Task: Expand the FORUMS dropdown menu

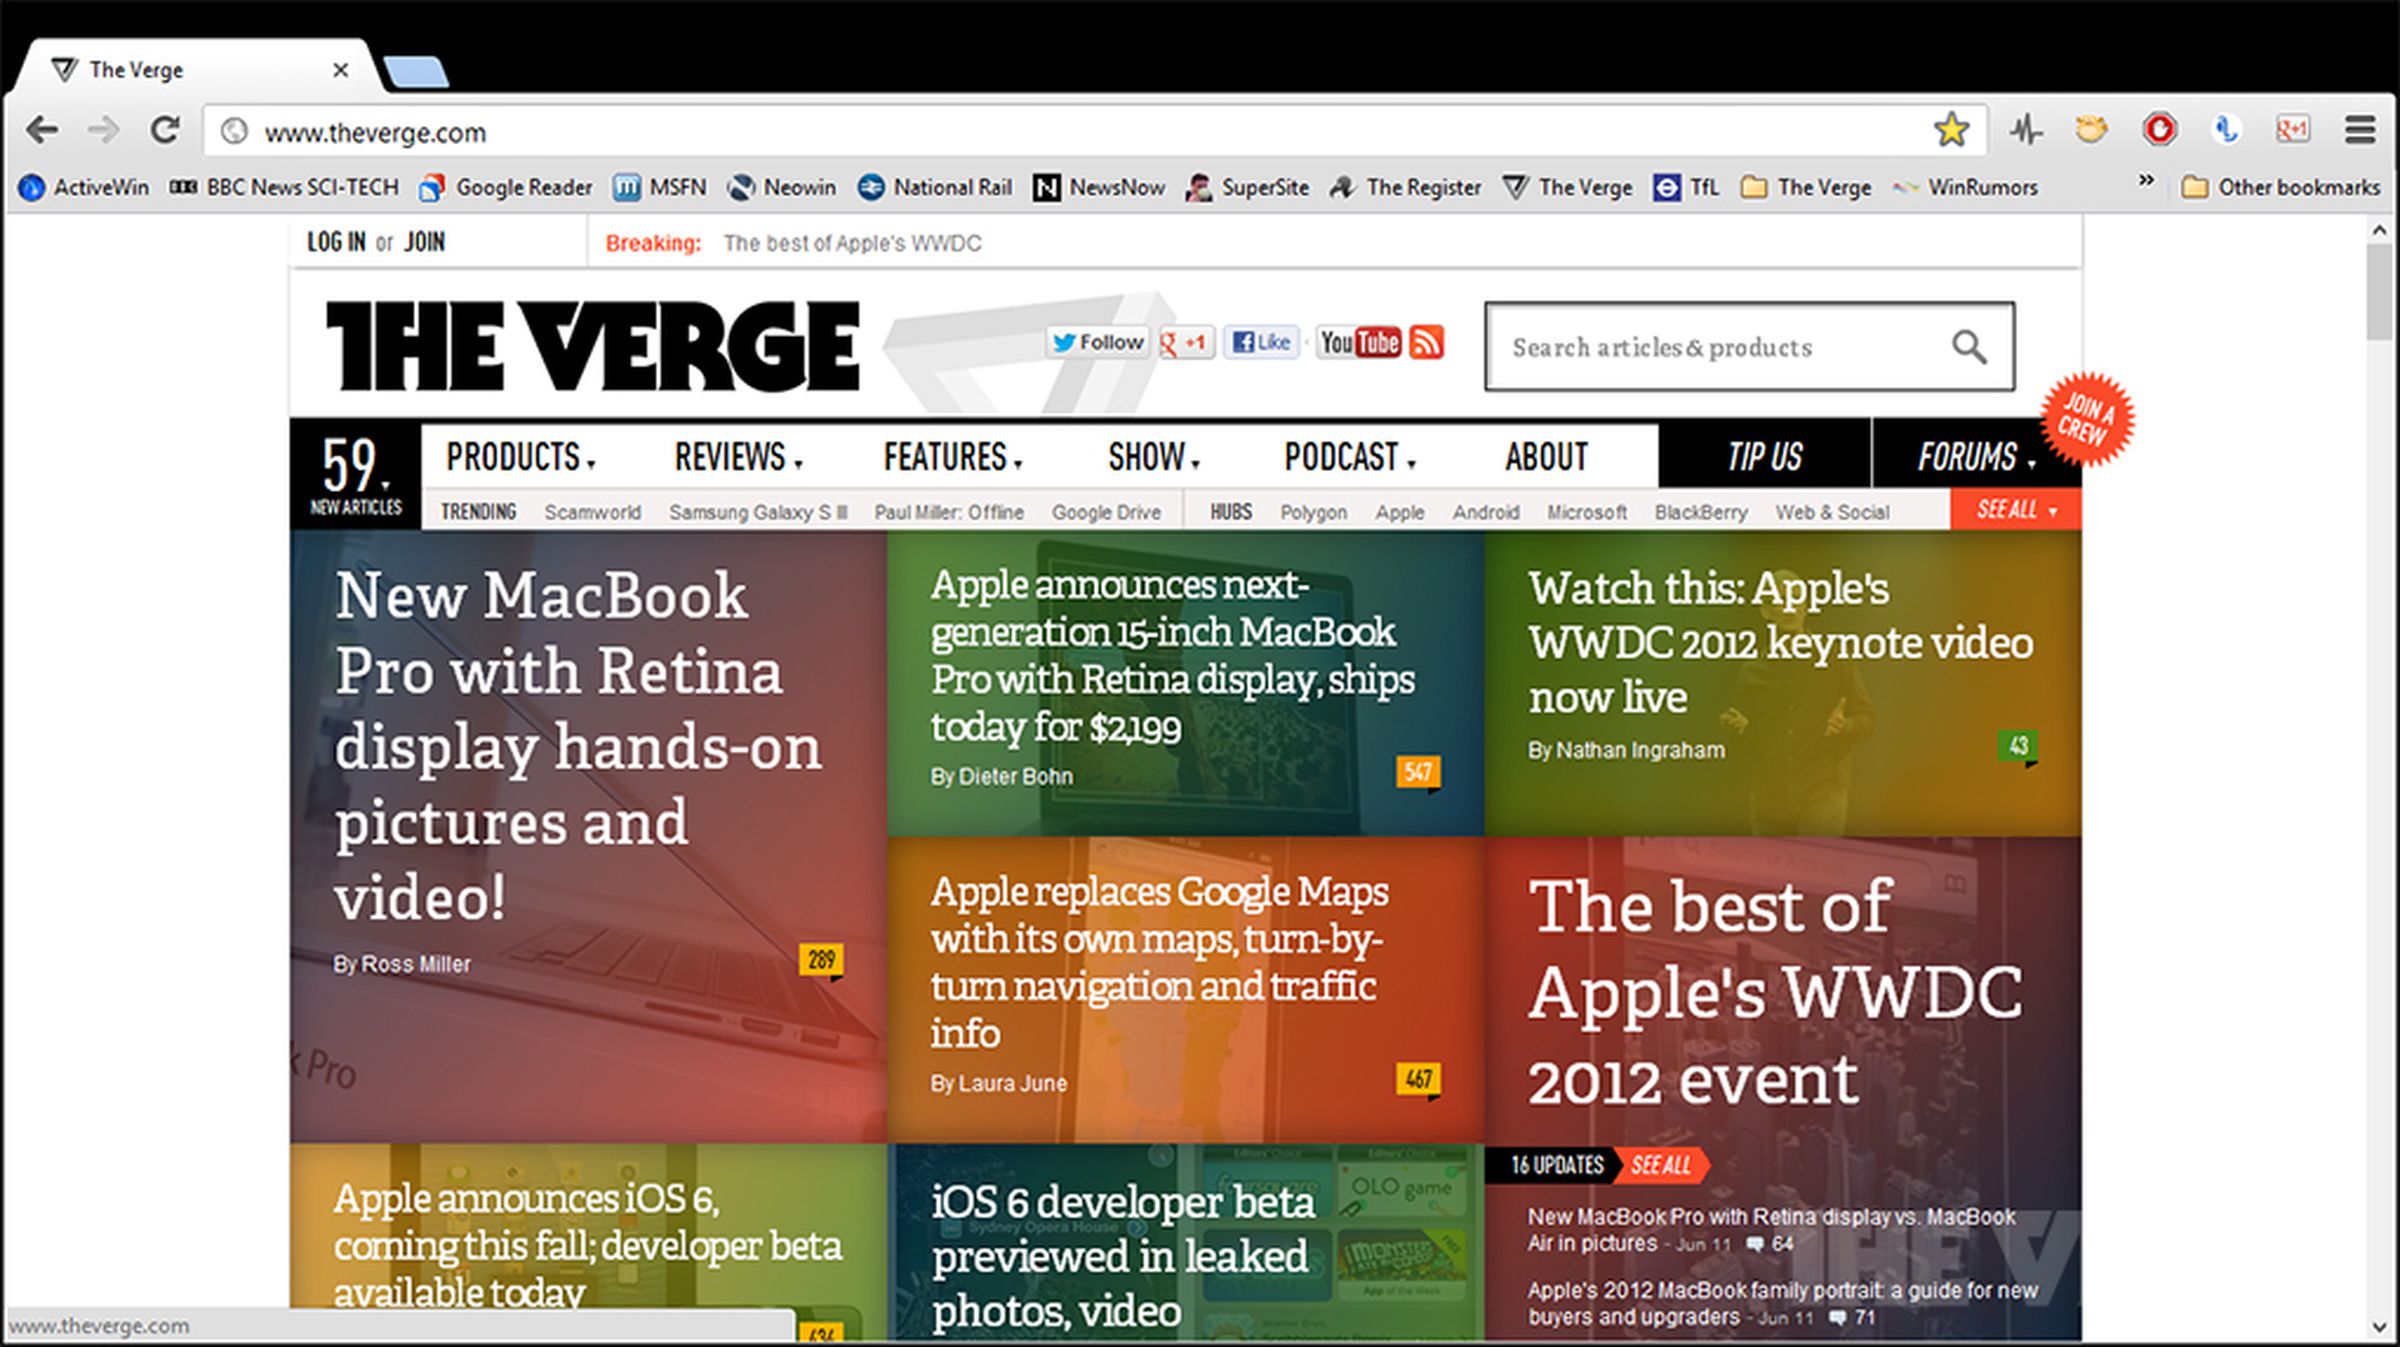Action: click(1976, 457)
